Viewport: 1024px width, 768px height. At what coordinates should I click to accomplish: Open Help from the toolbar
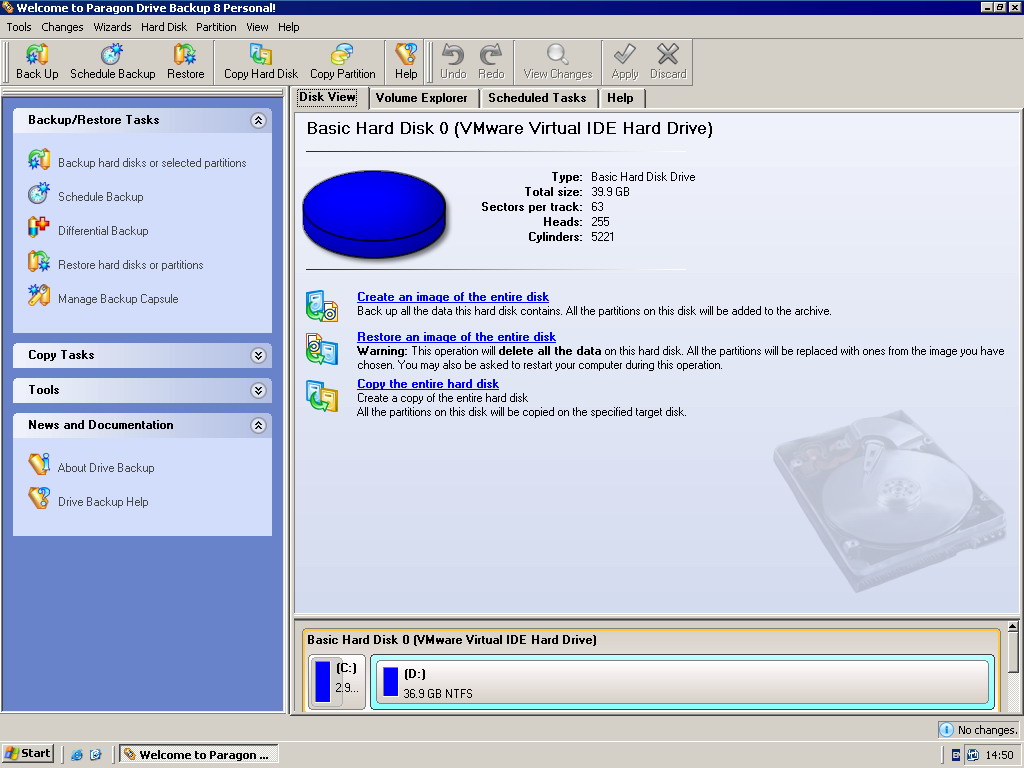click(x=406, y=62)
